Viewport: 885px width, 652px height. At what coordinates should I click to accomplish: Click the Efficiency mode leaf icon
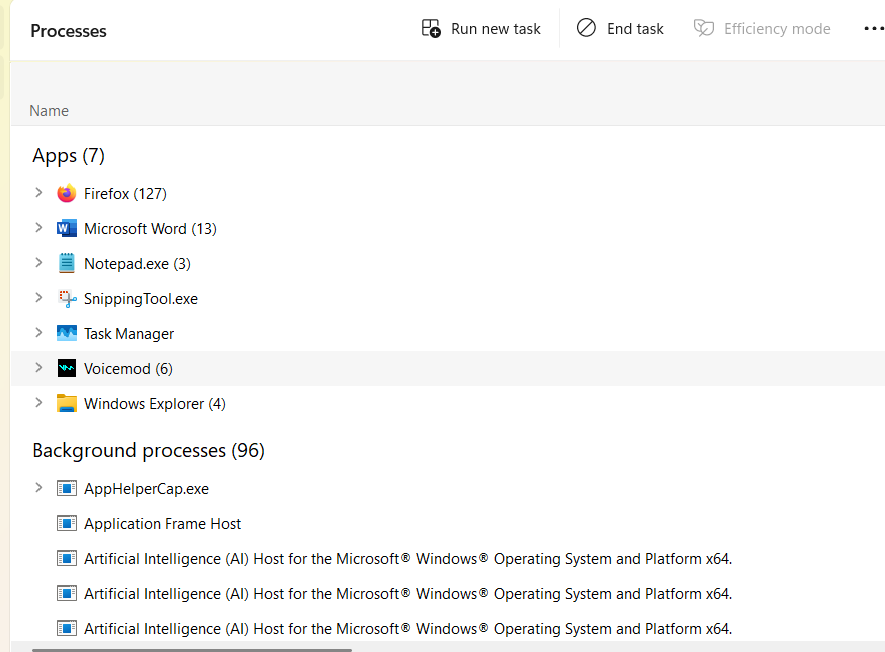coord(704,28)
